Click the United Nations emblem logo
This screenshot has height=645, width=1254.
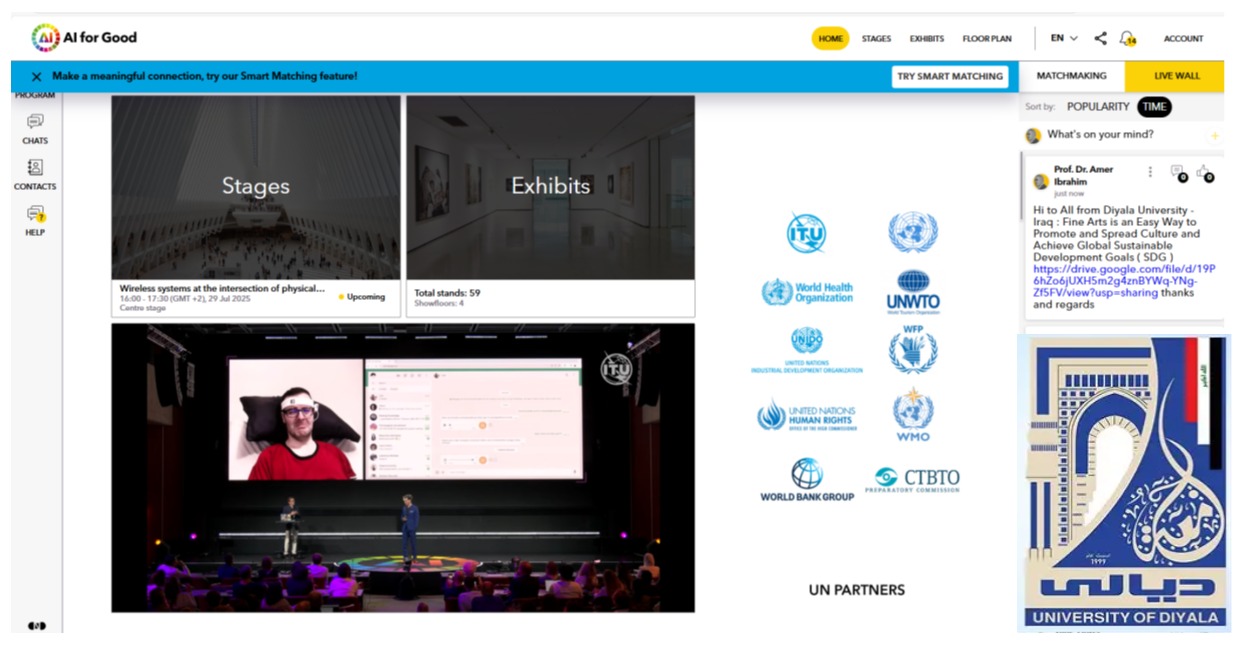[x=912, y=232]
